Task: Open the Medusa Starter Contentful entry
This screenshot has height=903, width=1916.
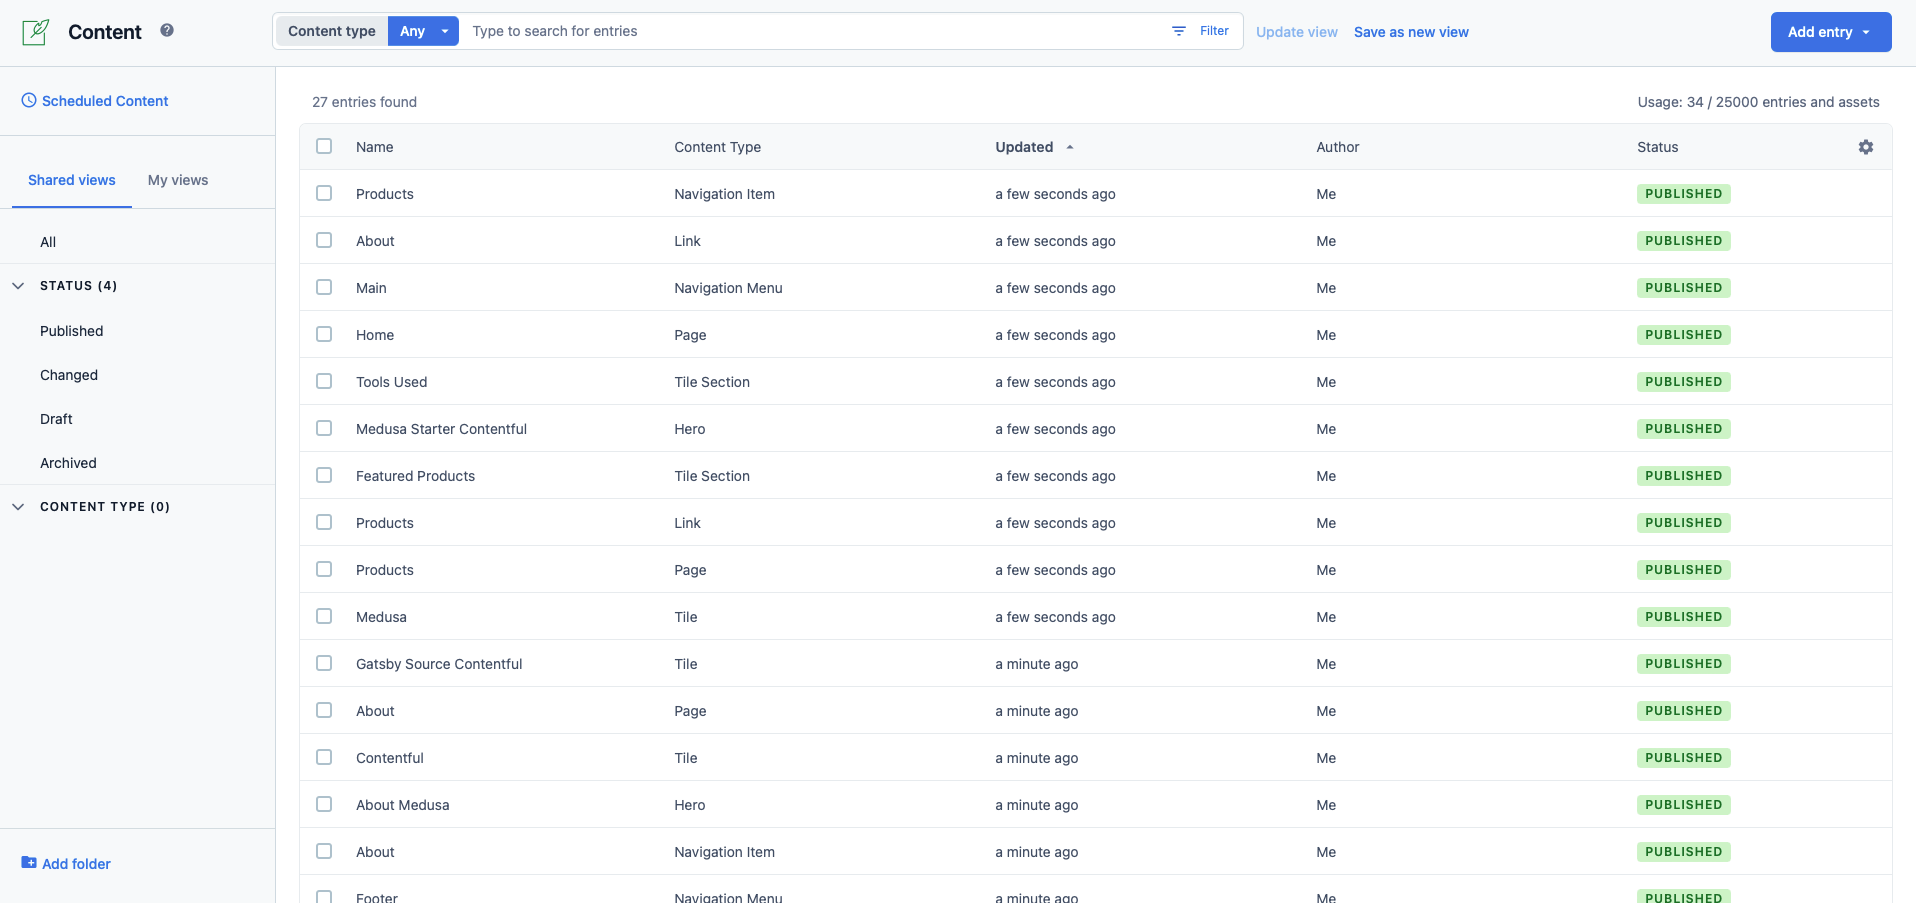Action: [x=441, y=429]
